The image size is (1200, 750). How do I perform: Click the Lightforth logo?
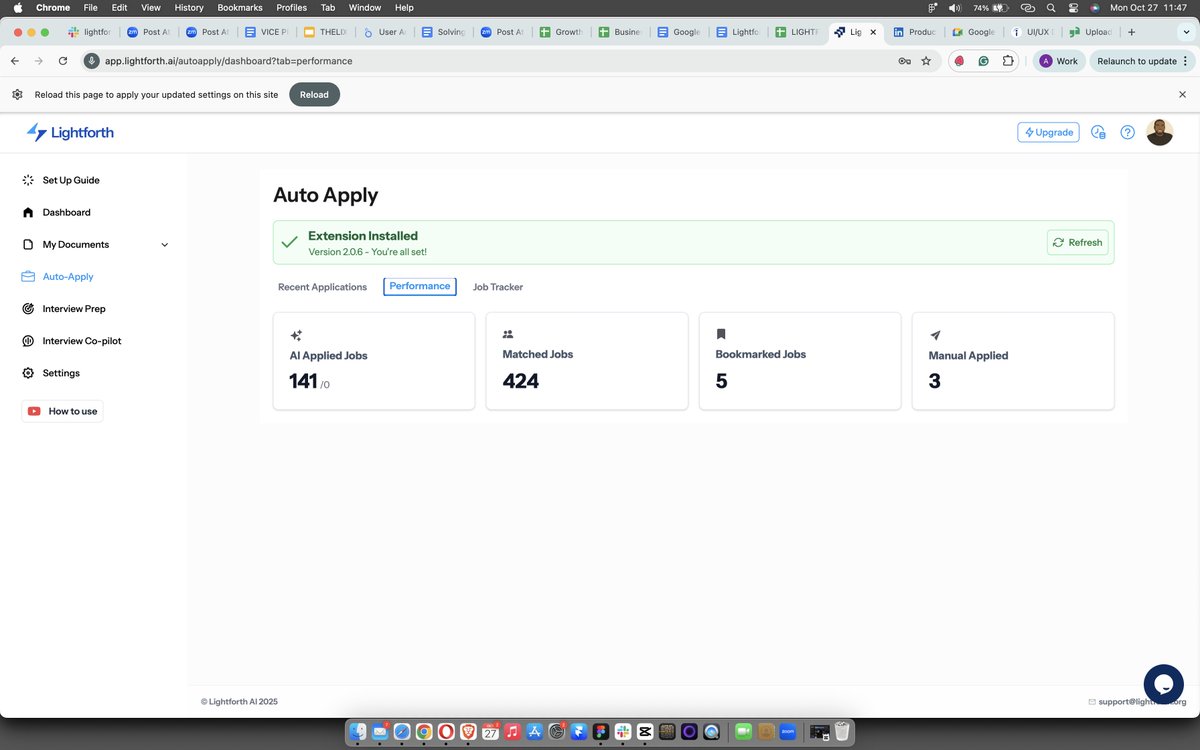(70, 132)
